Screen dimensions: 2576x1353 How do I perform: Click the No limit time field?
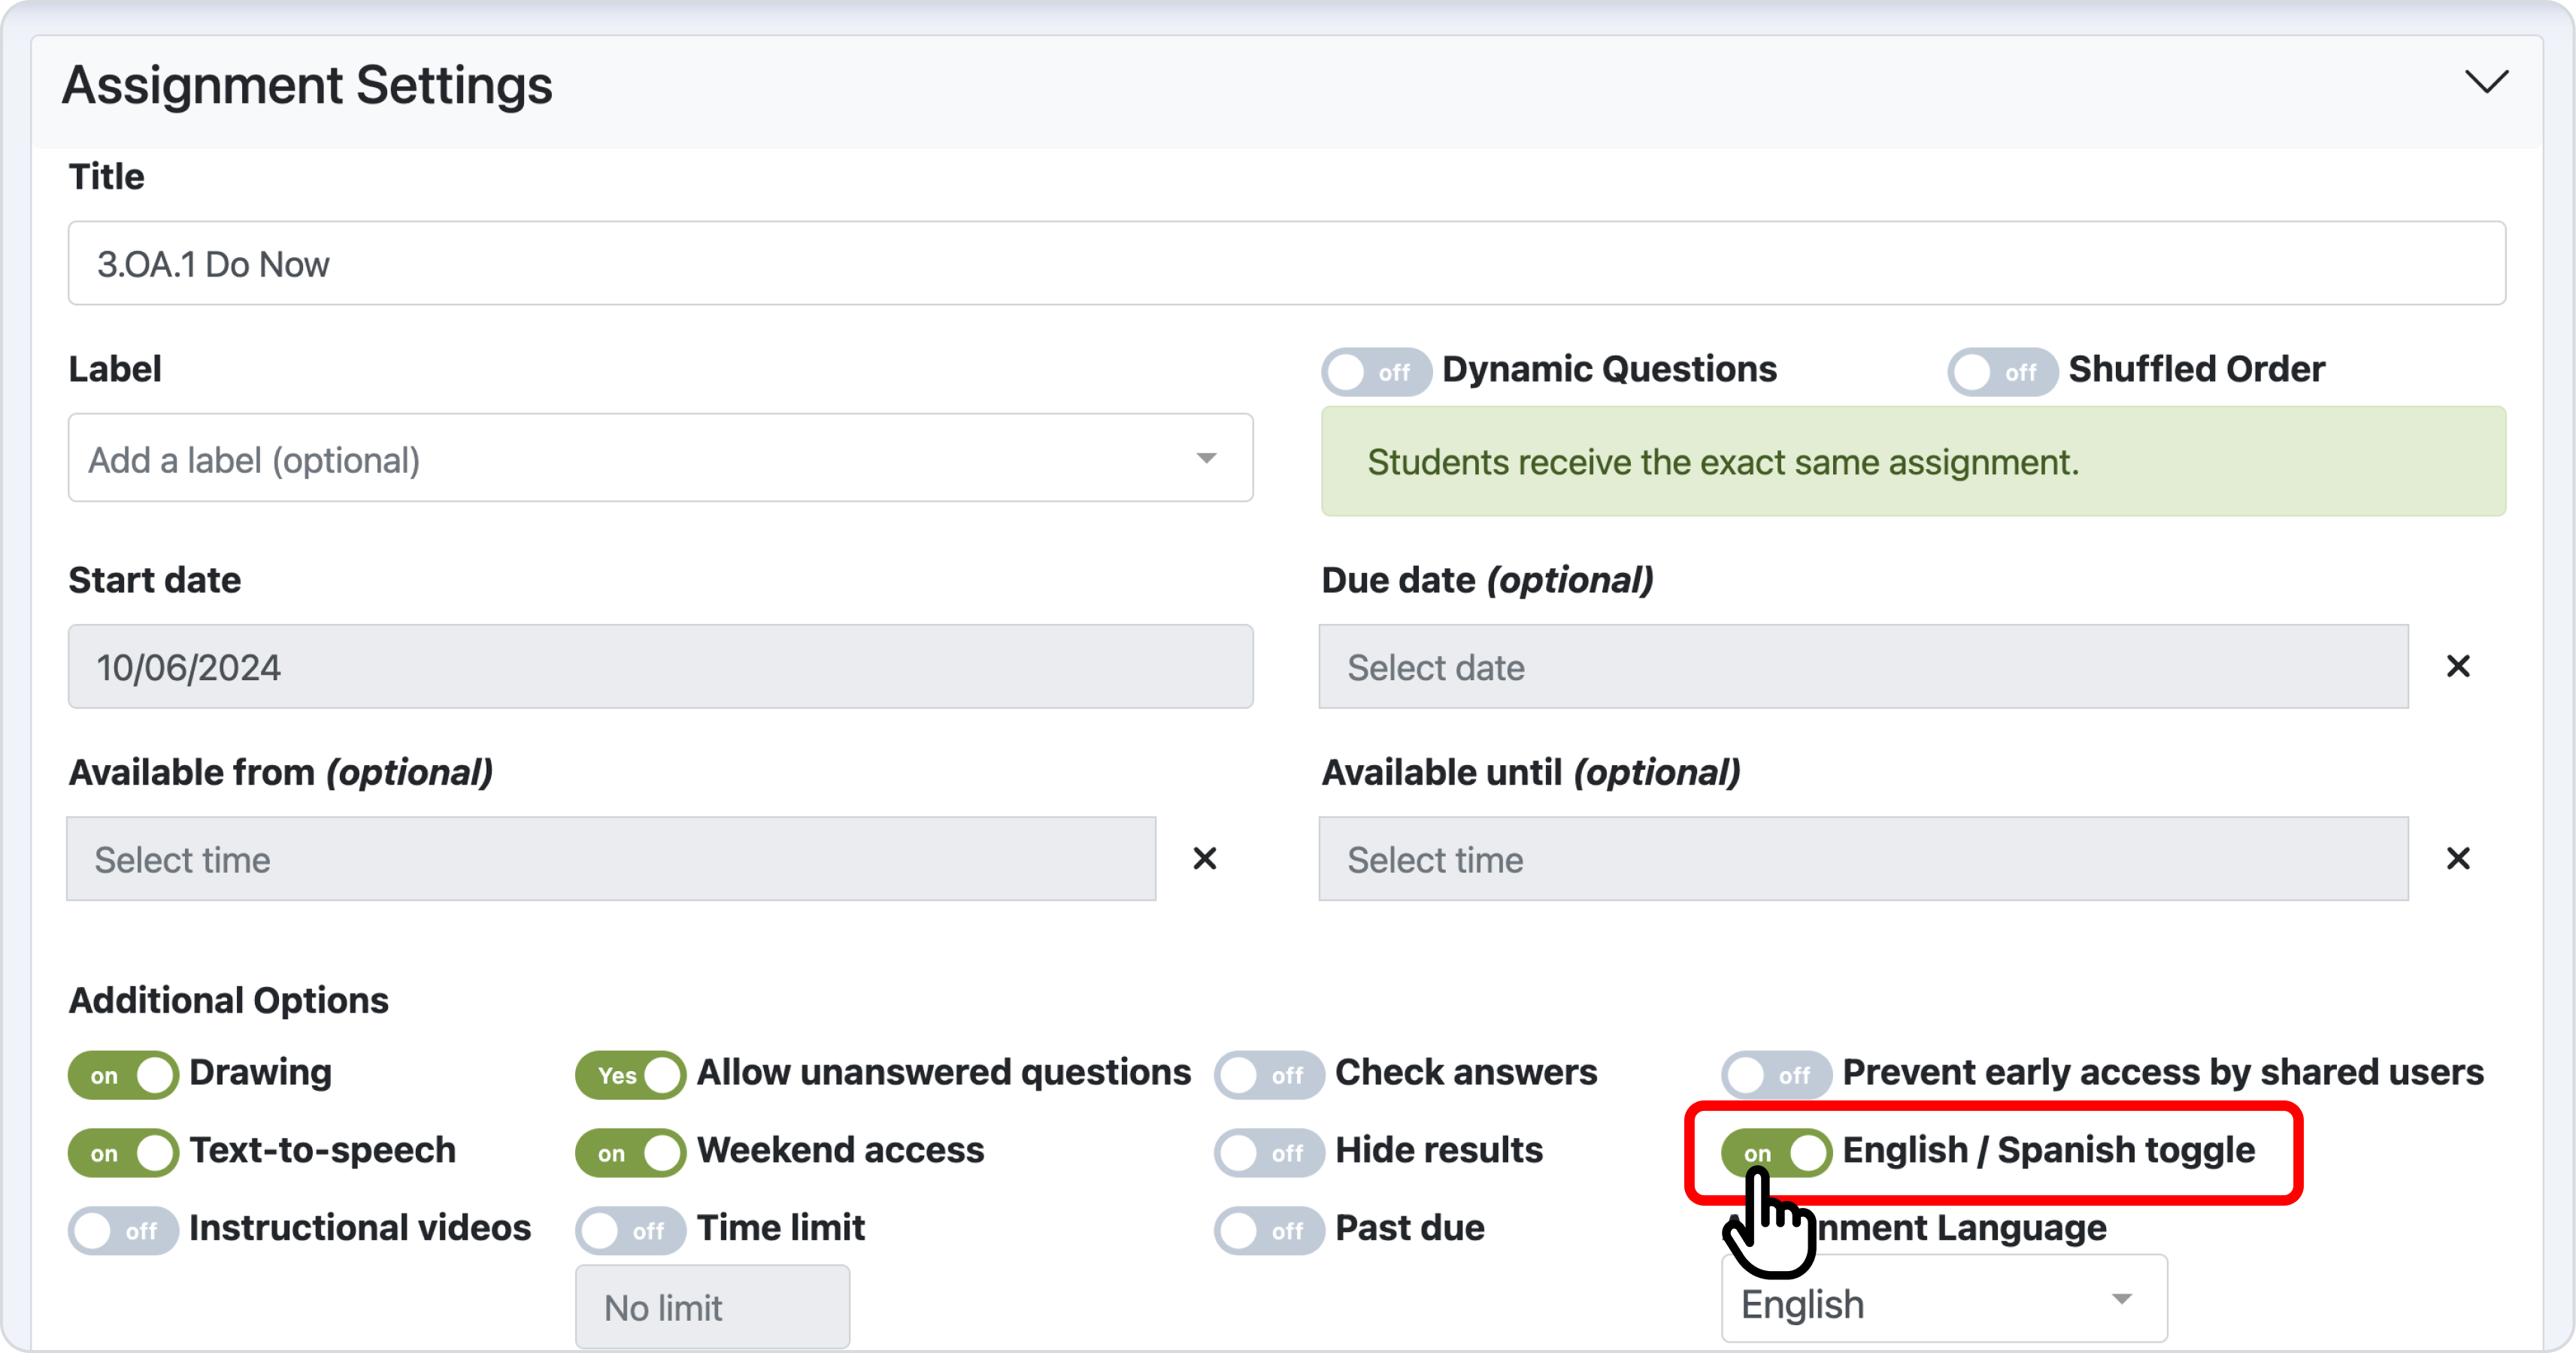coord(712,1307)
